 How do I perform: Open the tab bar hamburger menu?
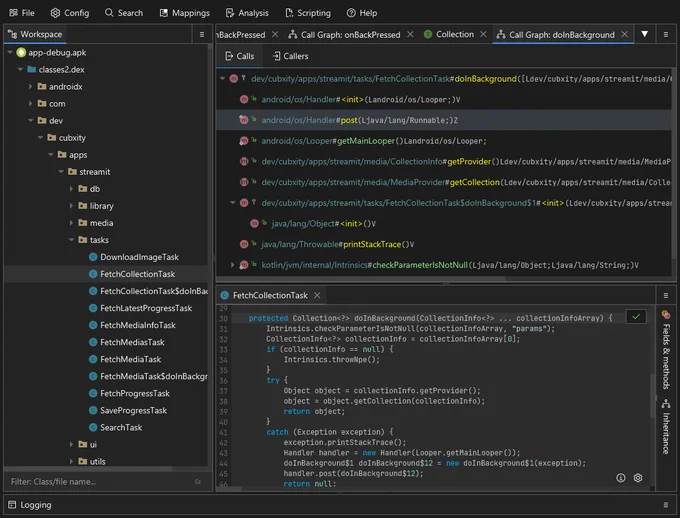(666, 34)
